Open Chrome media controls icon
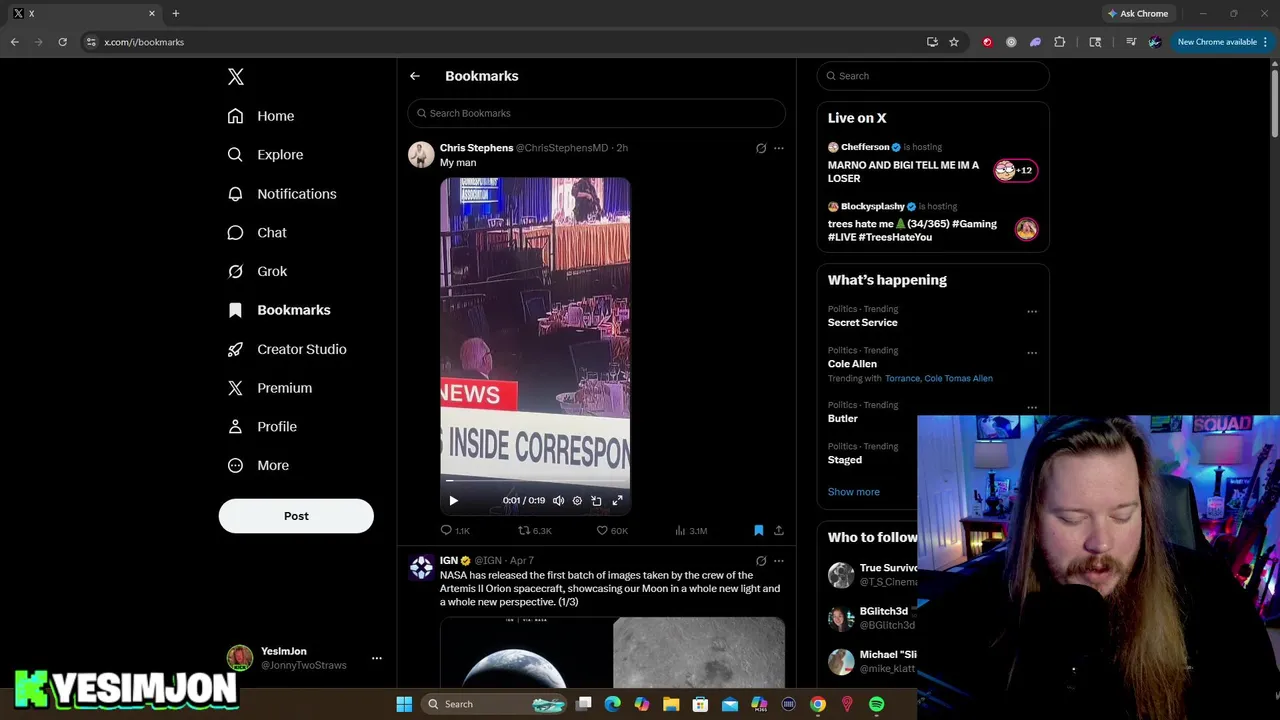This screenshot has width=1280, height=720. tap(1131, 42)
